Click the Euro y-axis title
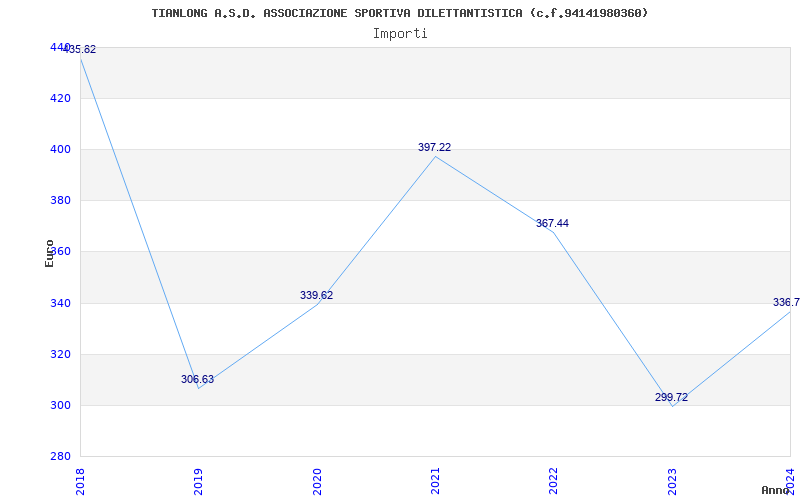 [x=49, y=254]
